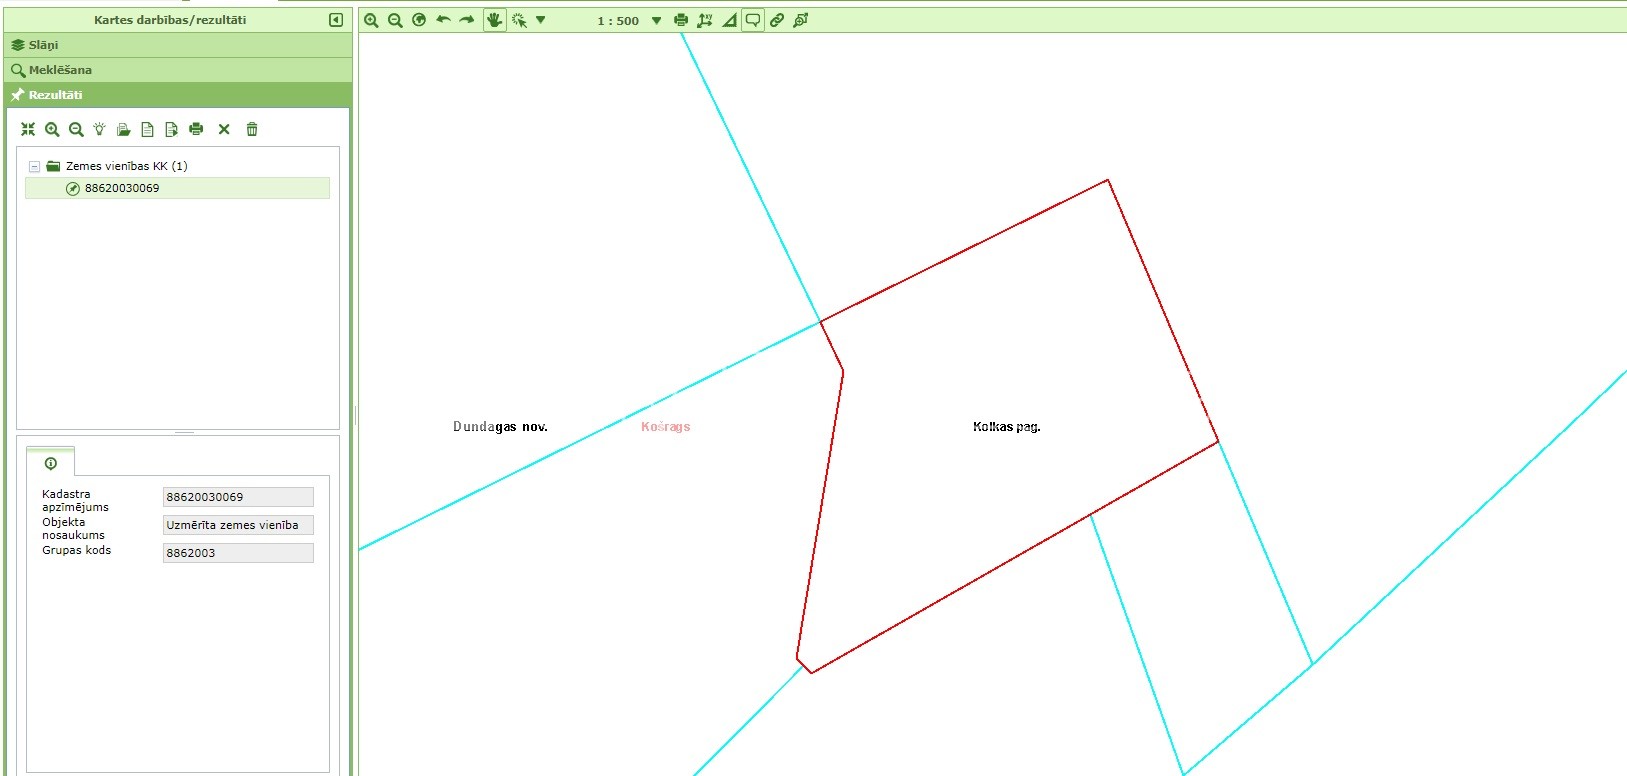Open the selection tool dropdown arrow
1627x776 pixels.
click(541, 20)
